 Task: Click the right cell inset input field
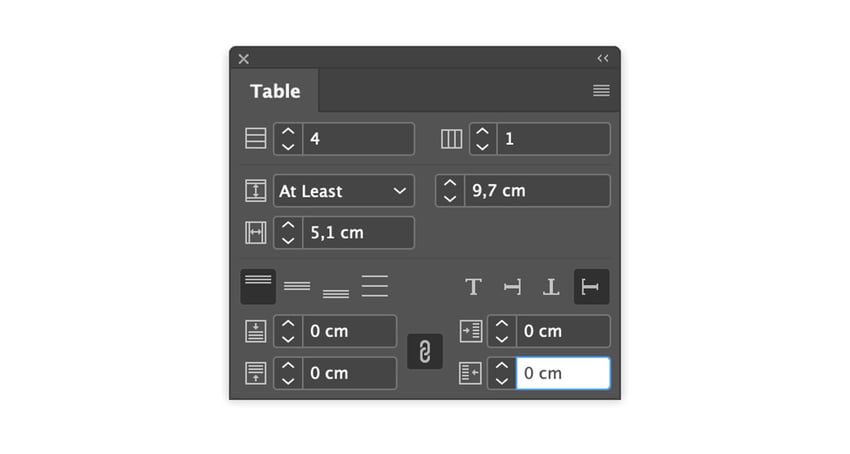tap(562, 373)
